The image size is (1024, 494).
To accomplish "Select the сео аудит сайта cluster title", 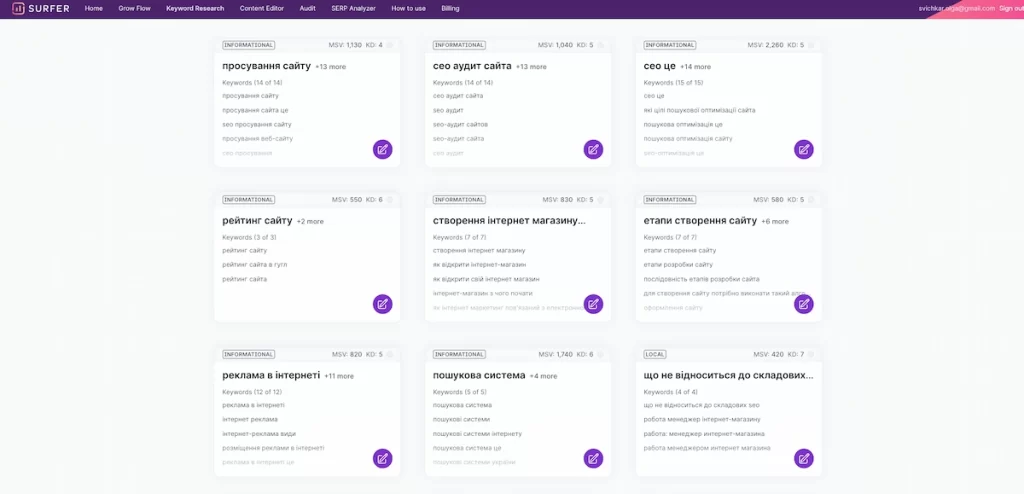I will click(x=472, y=66).
